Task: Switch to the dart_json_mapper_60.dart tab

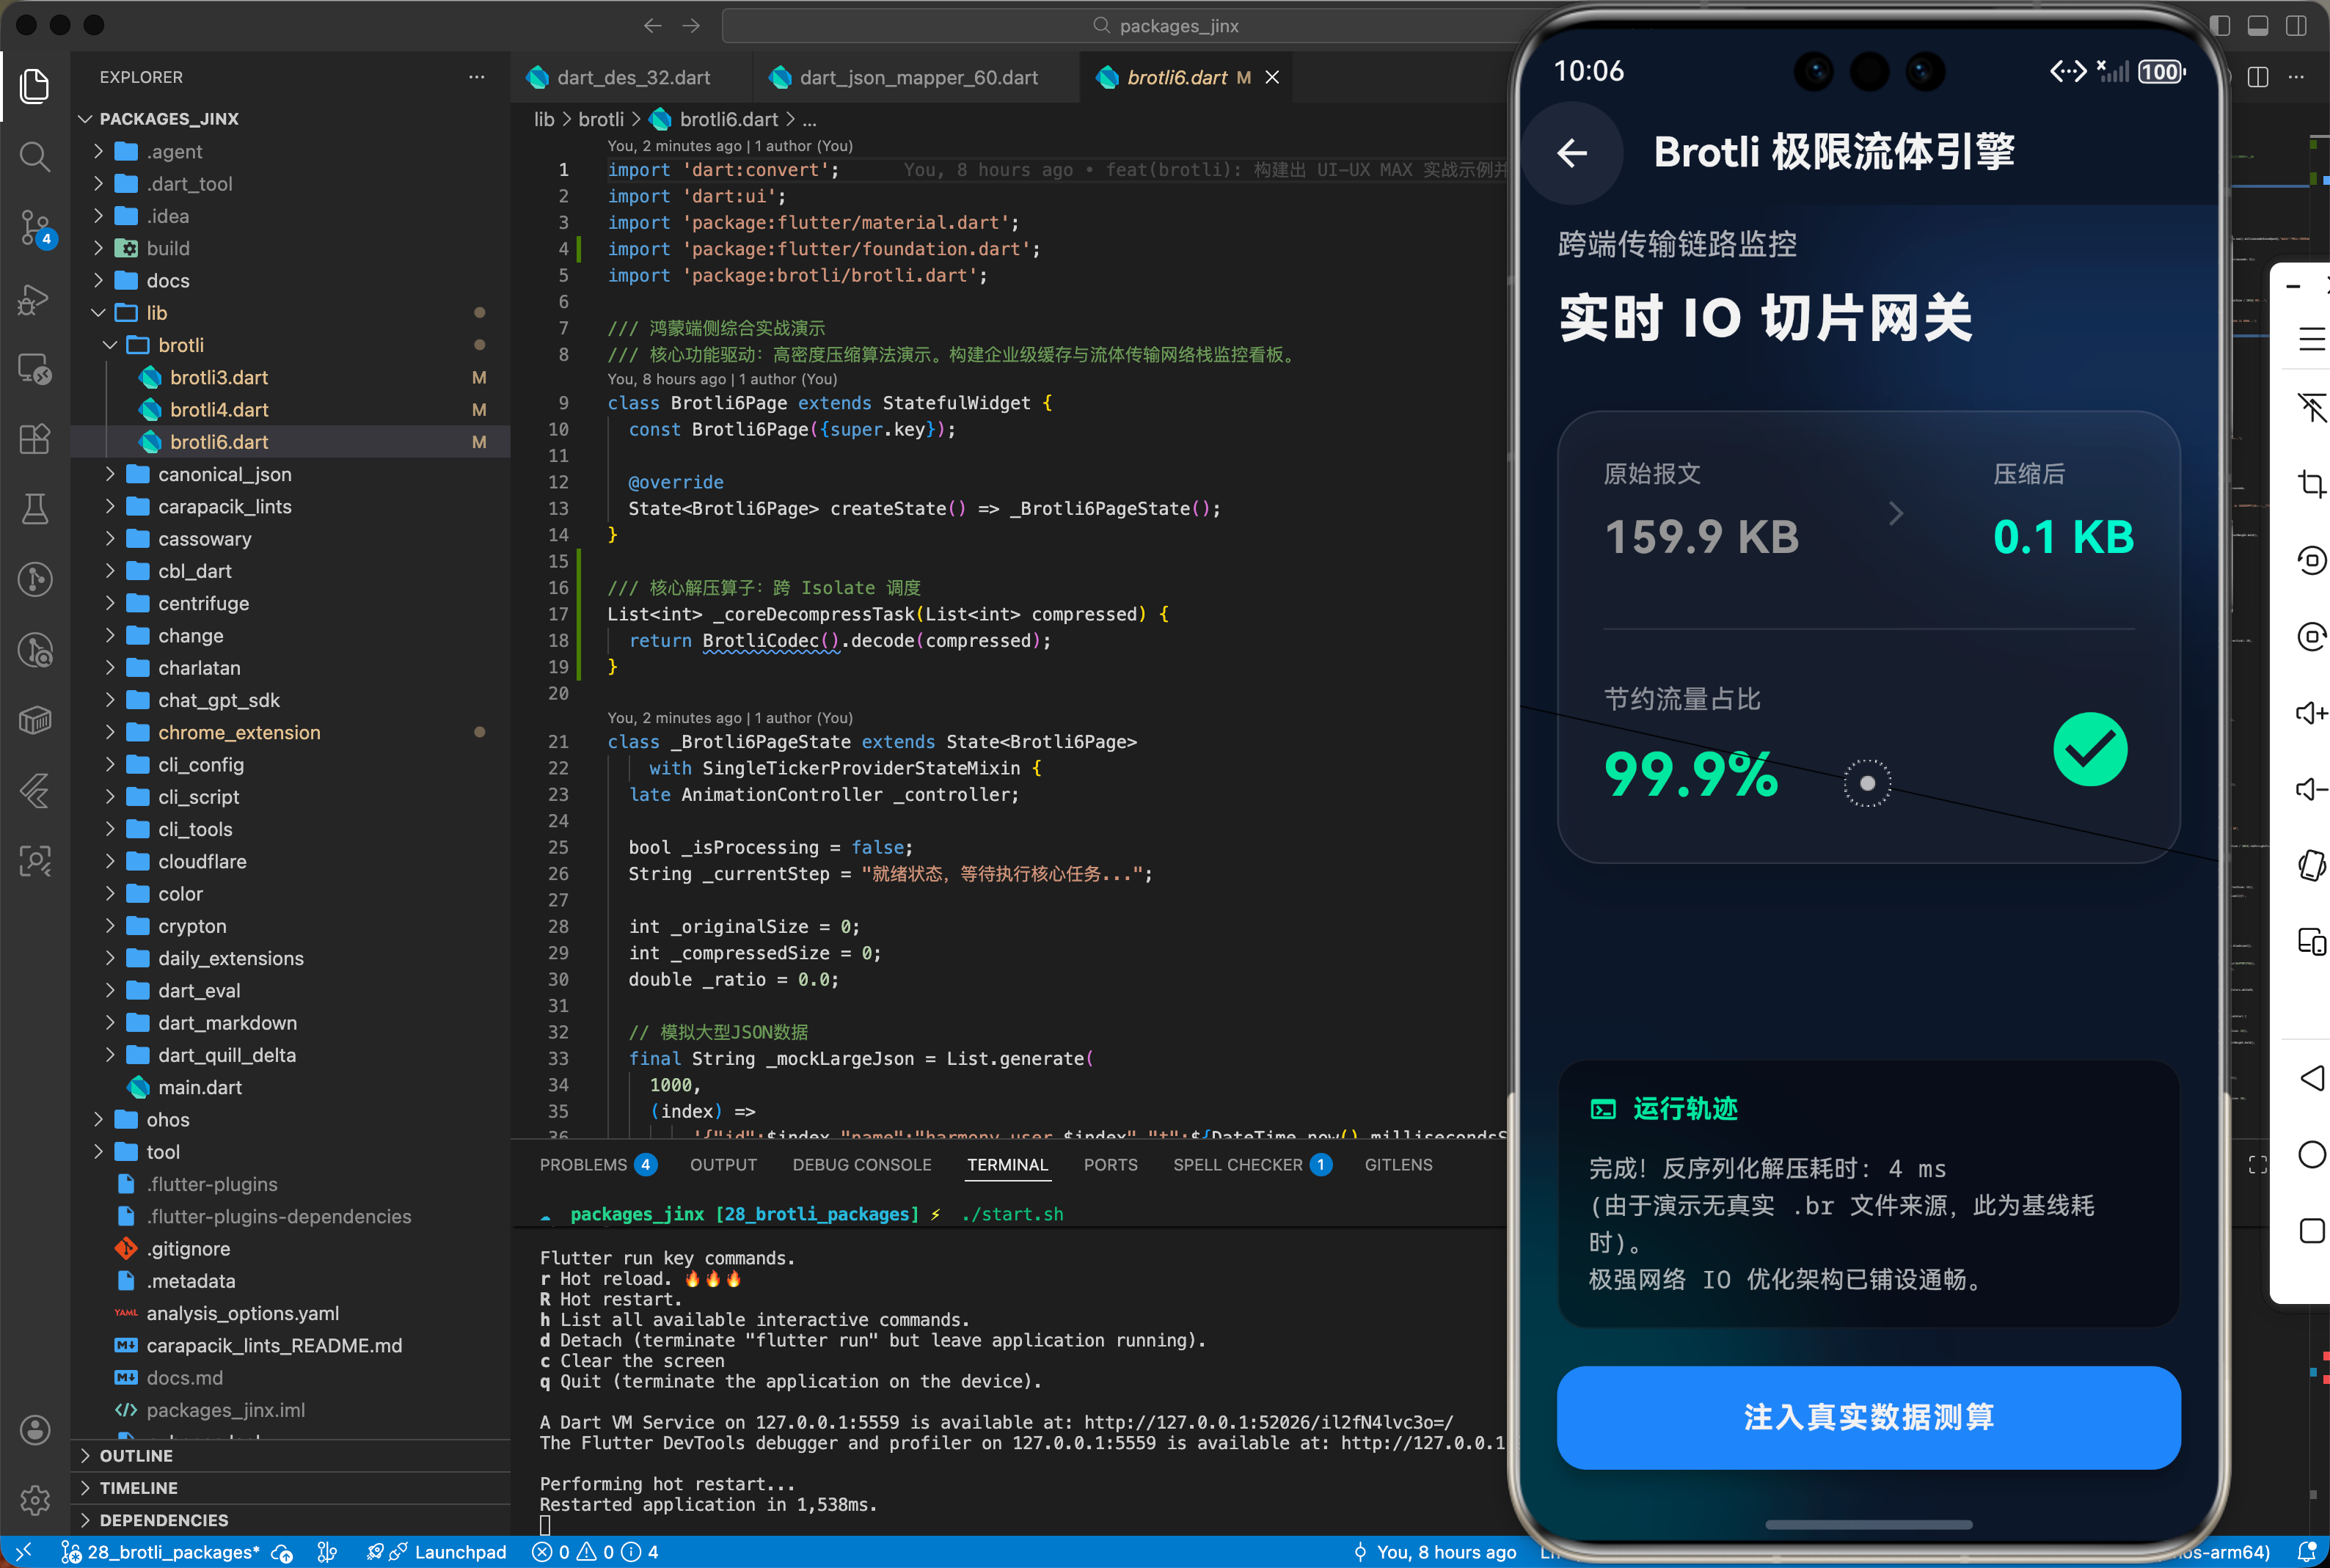Action: point(917,78)
